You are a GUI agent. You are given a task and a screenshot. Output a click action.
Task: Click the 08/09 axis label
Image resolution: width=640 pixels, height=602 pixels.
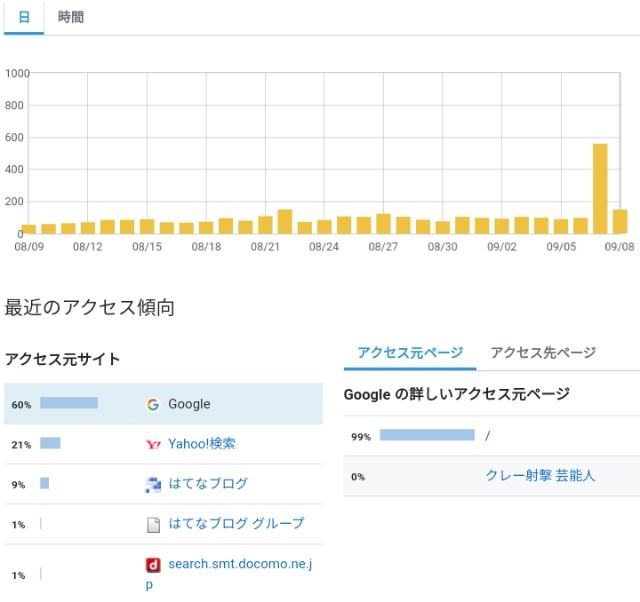click(x=29, y=247)
